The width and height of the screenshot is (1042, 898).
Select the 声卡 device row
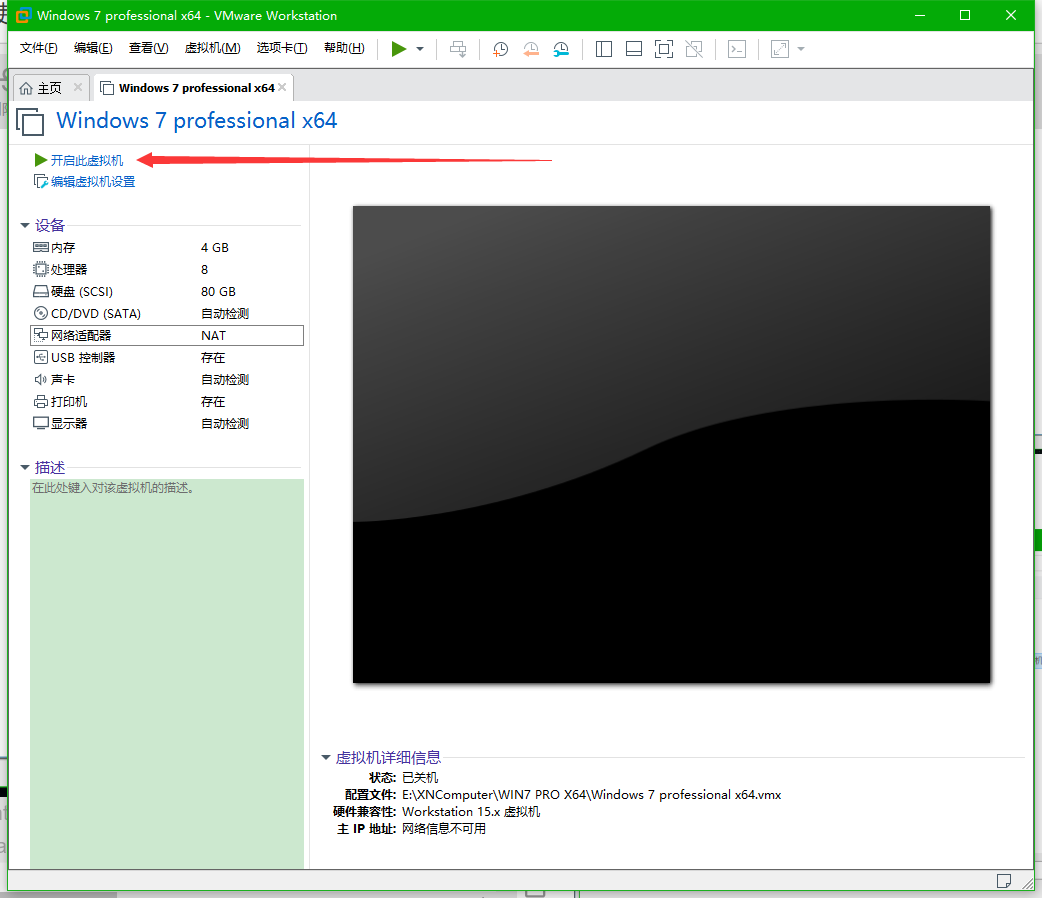point(167,380)
